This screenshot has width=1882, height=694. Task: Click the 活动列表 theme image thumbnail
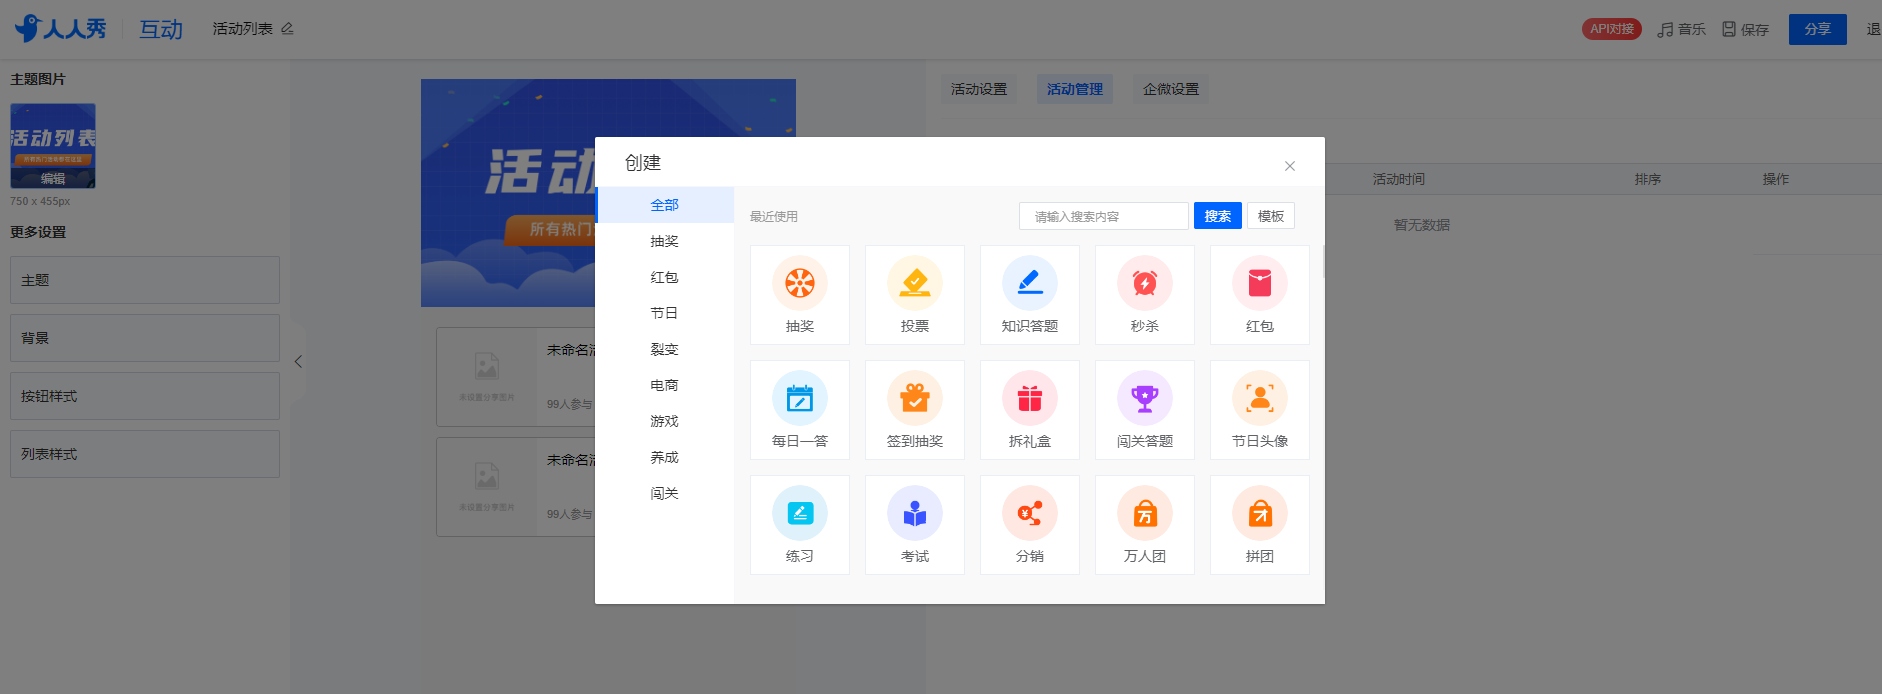pos(53,146)
